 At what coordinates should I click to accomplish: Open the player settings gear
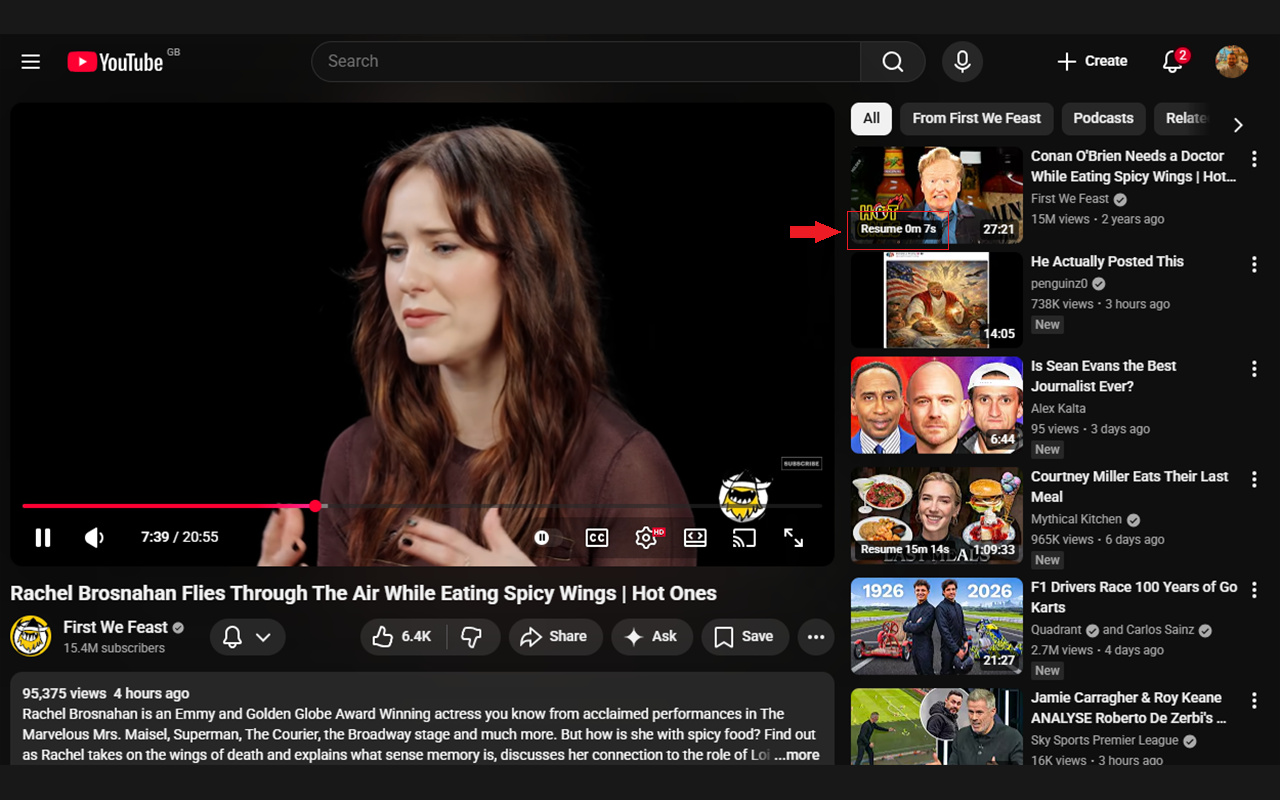click(x=647, y=538)
